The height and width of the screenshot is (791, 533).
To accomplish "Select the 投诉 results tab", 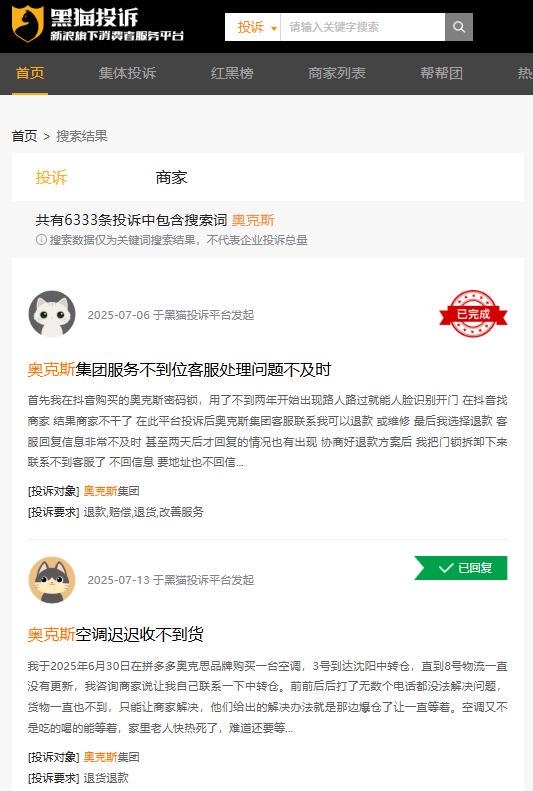I will pyautogui.click(x=51, y=177).
